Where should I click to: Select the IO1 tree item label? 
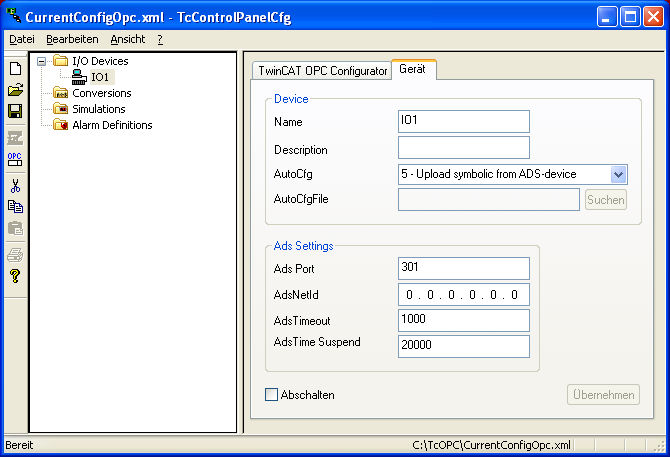(x=101, y=77)
